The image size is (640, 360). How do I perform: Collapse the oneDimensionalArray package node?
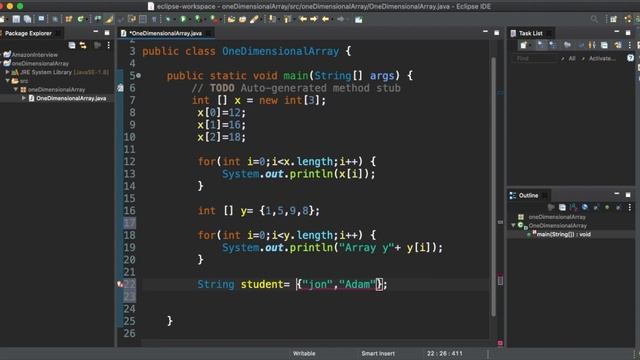point(16,89)
